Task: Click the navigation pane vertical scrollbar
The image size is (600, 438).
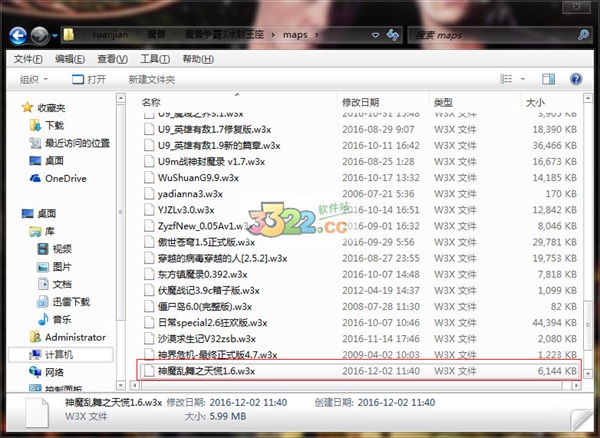Action: tap(121, 213)
